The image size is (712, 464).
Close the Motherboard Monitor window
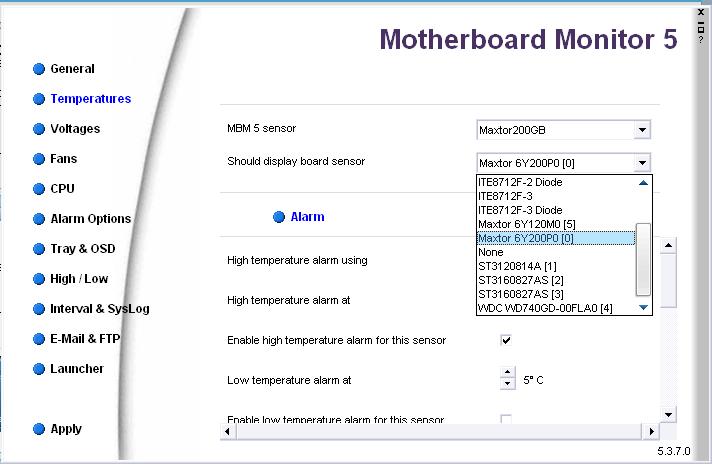701,12
